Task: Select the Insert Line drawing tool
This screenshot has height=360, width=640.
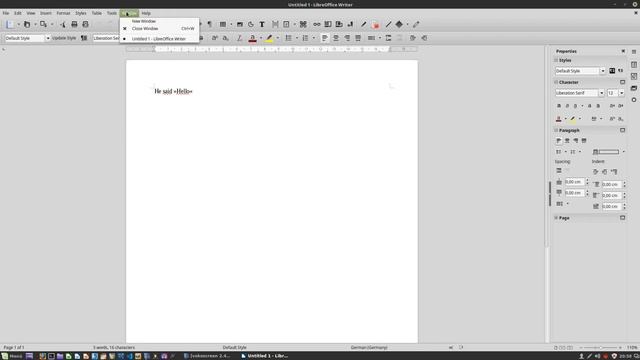Action: pos(388,24)
